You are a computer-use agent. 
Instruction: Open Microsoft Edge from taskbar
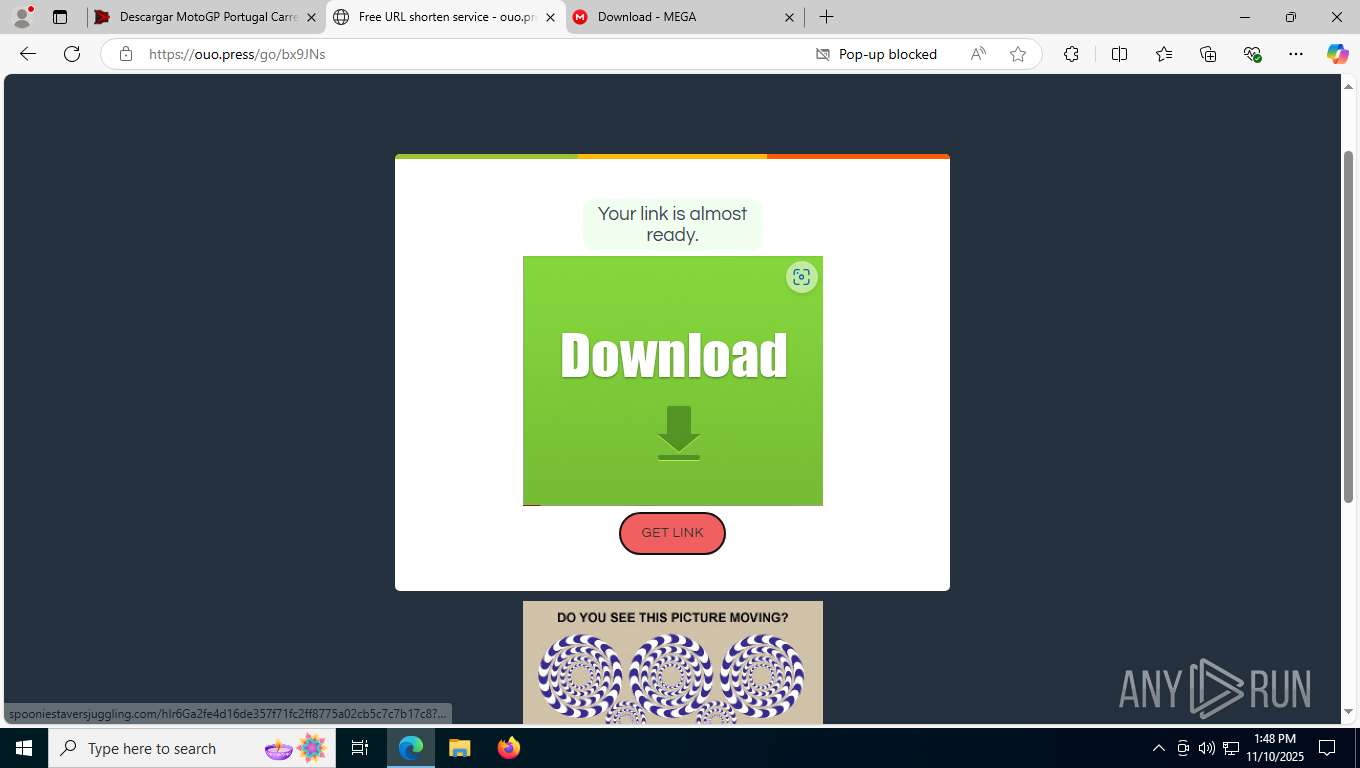[x=411, y=748]
